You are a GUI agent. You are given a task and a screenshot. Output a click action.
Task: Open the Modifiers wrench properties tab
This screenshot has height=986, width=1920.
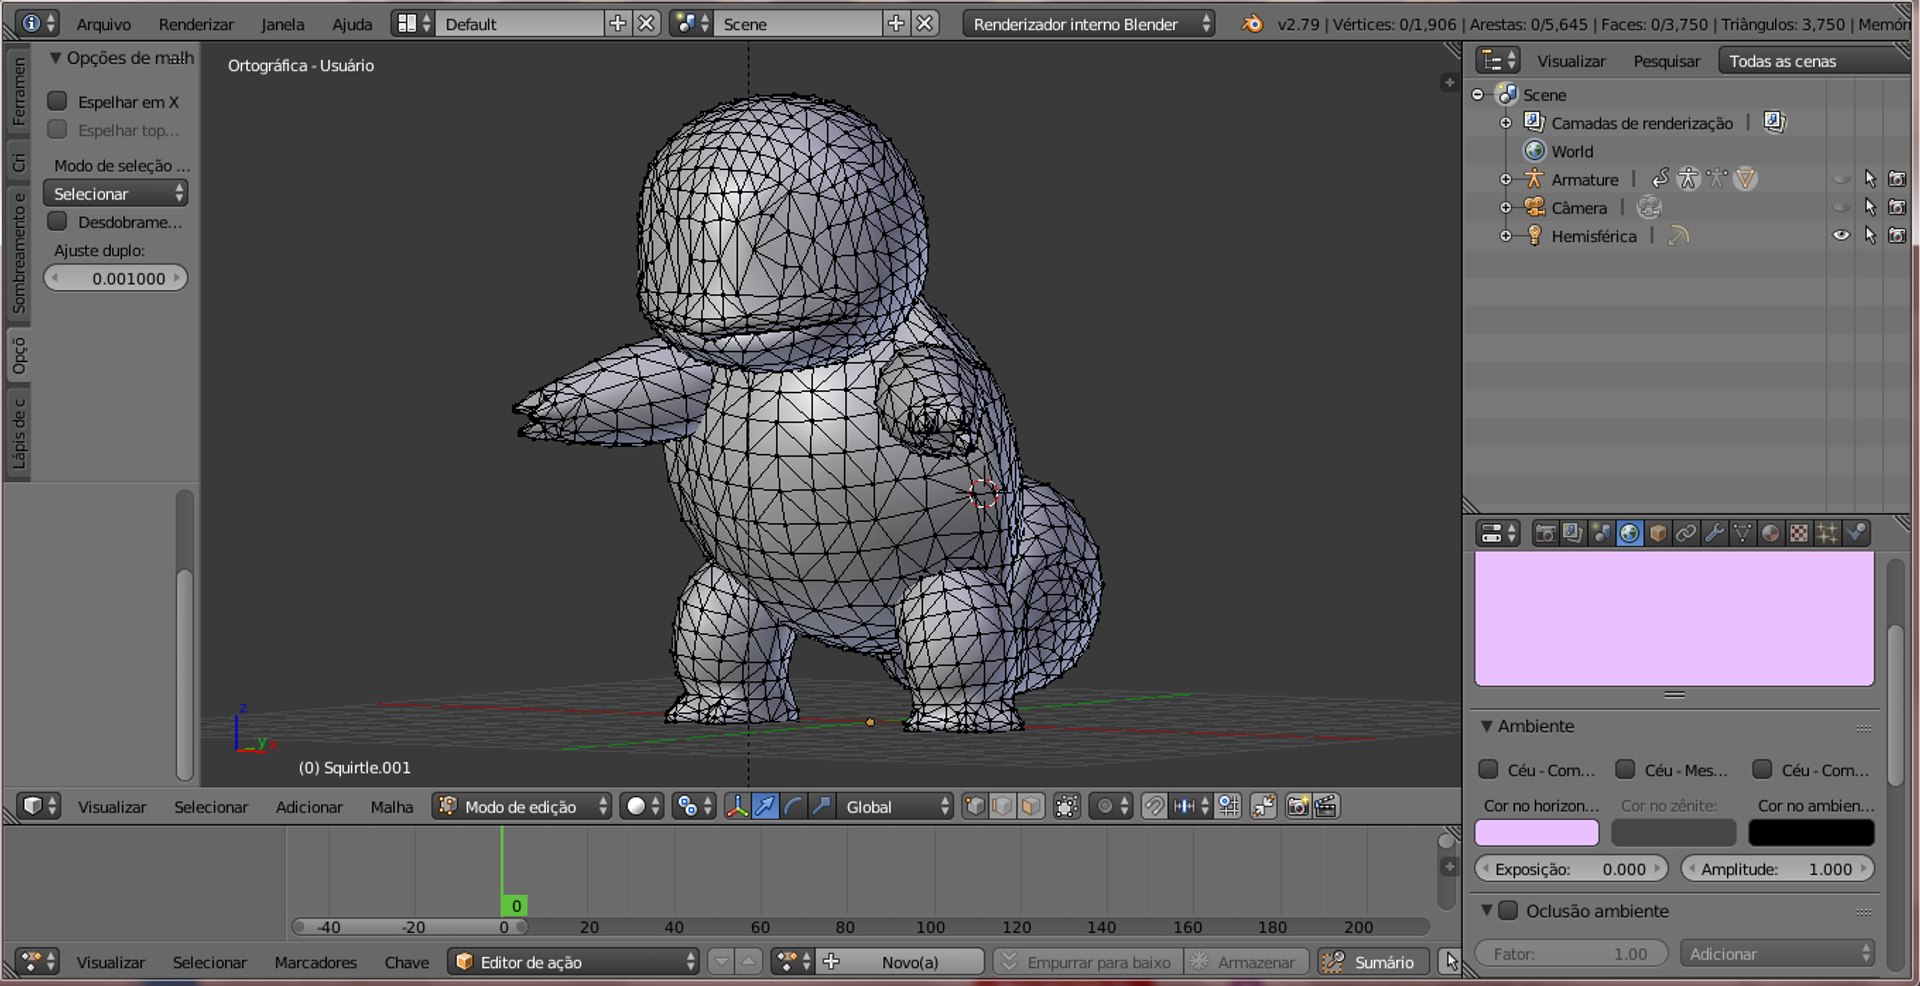pos(1714,534)
